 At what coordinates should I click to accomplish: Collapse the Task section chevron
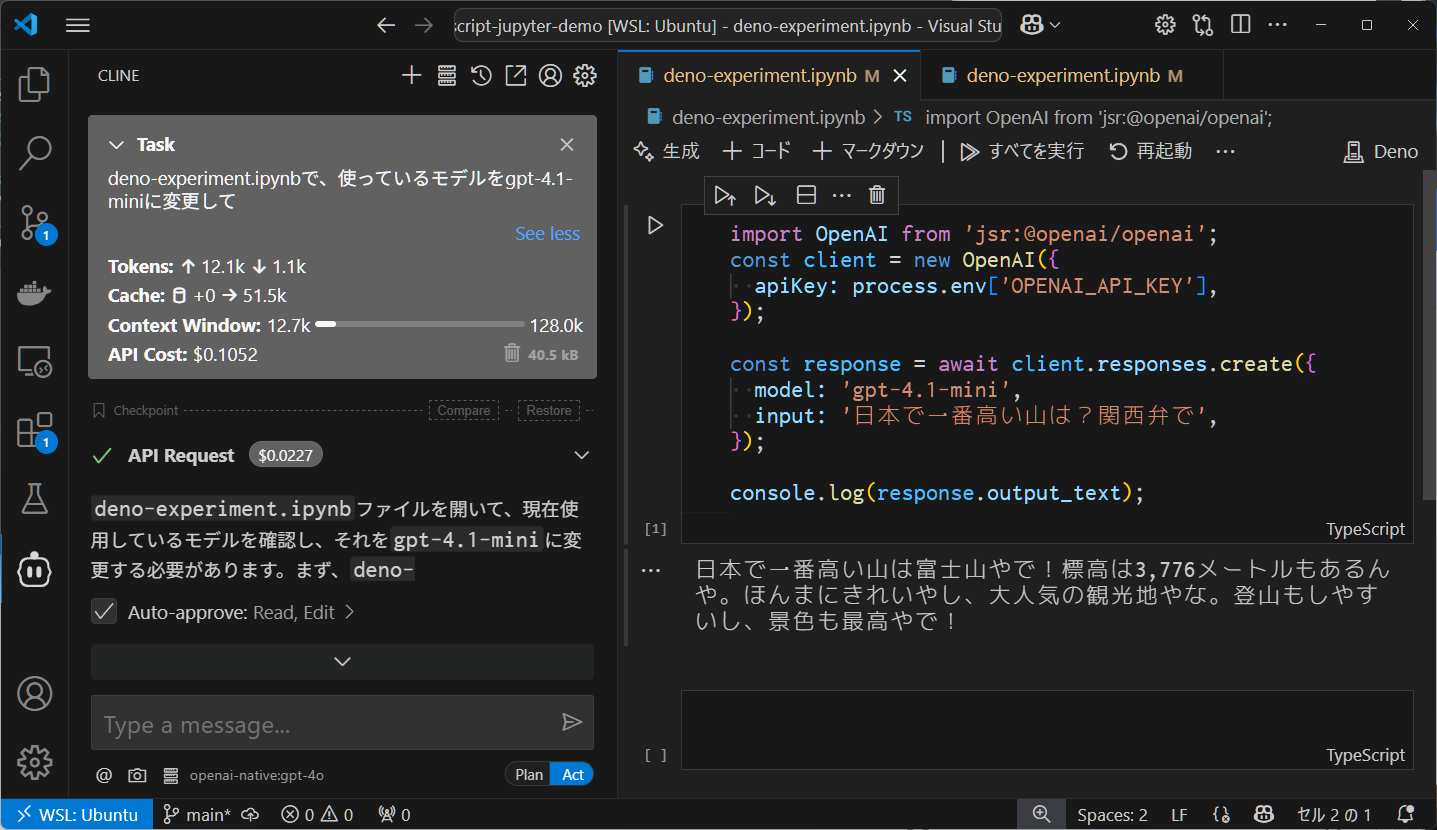point(116,145)
